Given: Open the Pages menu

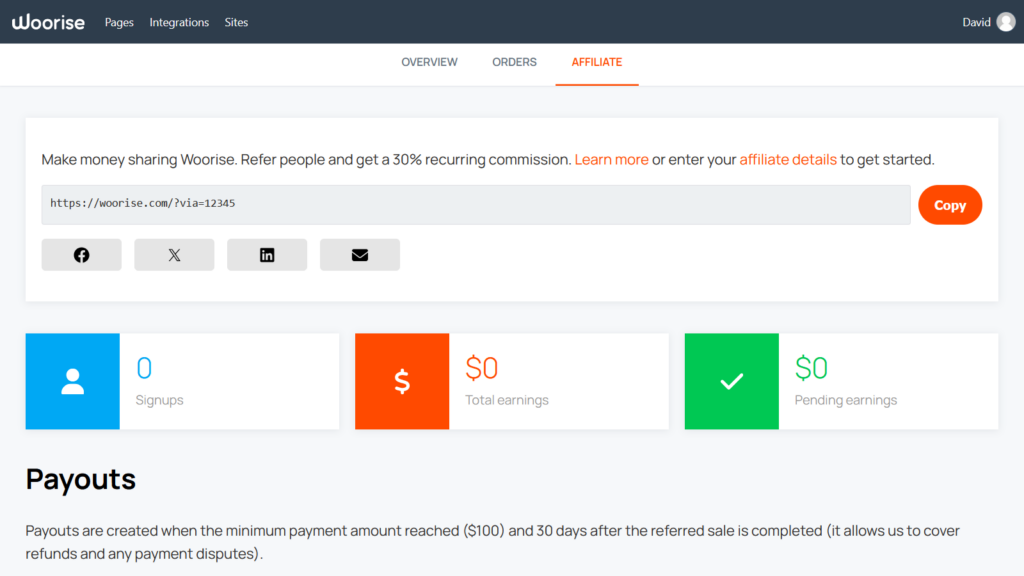Looking at the screenshot, I should tap(119, 22).
